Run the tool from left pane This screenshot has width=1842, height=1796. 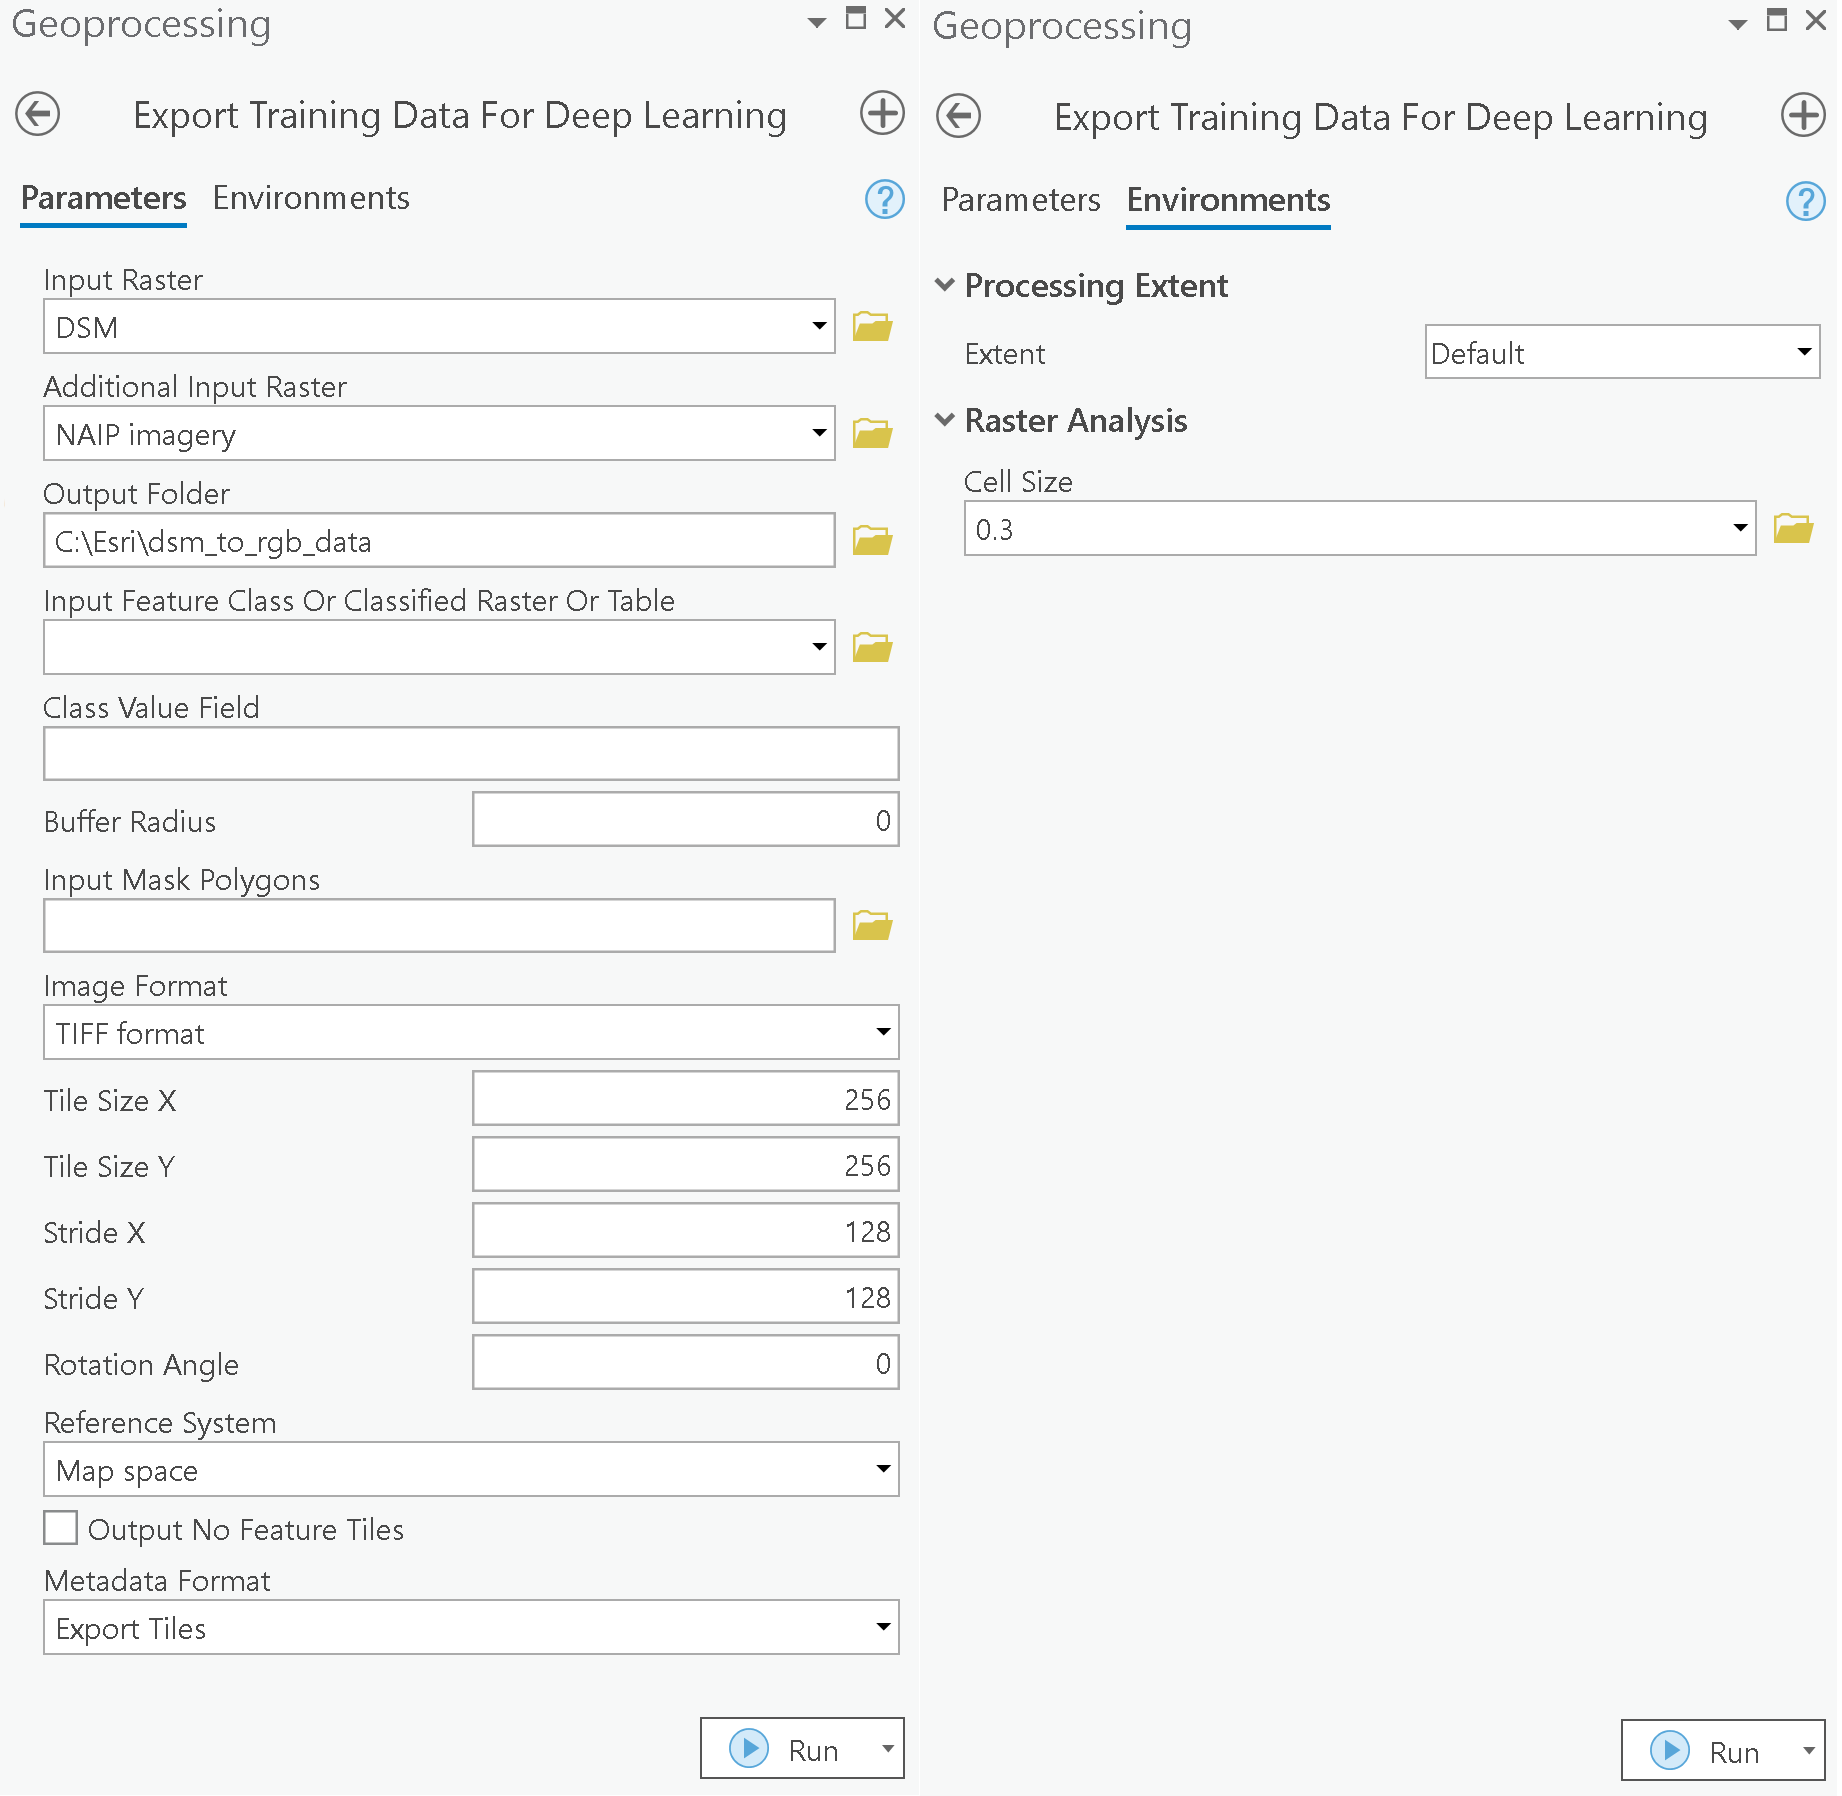coord(786,1749)
